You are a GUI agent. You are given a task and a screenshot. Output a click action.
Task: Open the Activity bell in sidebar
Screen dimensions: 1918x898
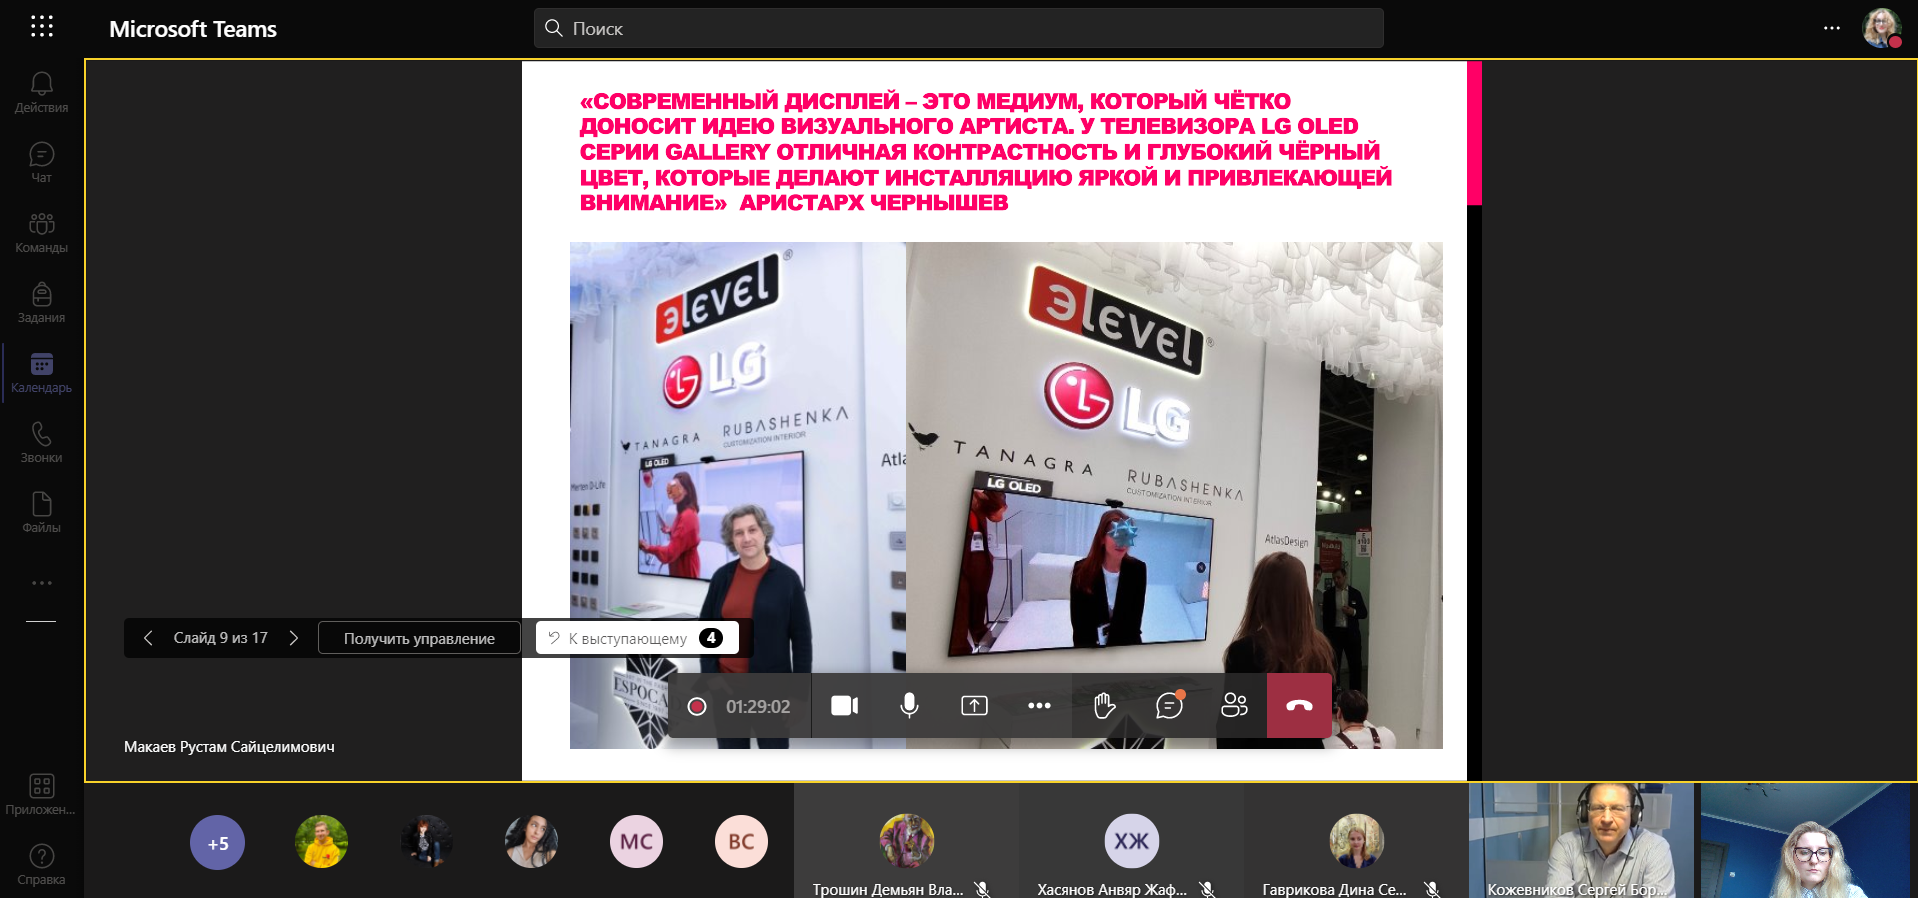(x=41, y=92)
